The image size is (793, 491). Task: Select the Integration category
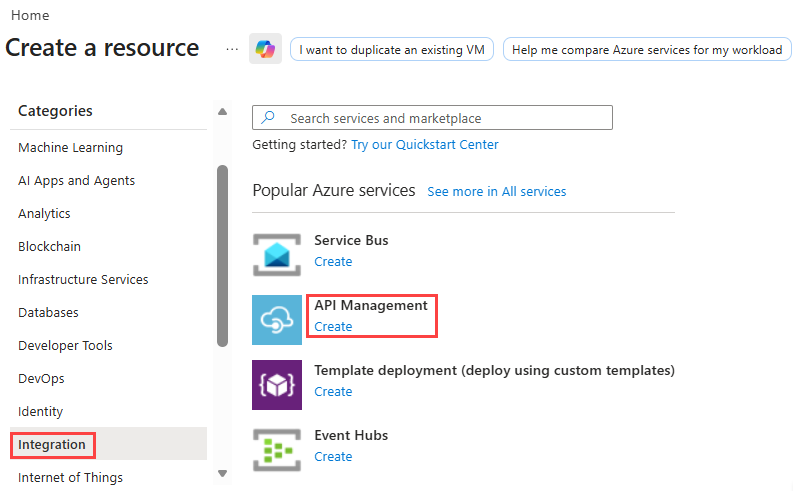click(x=52, y=444)
